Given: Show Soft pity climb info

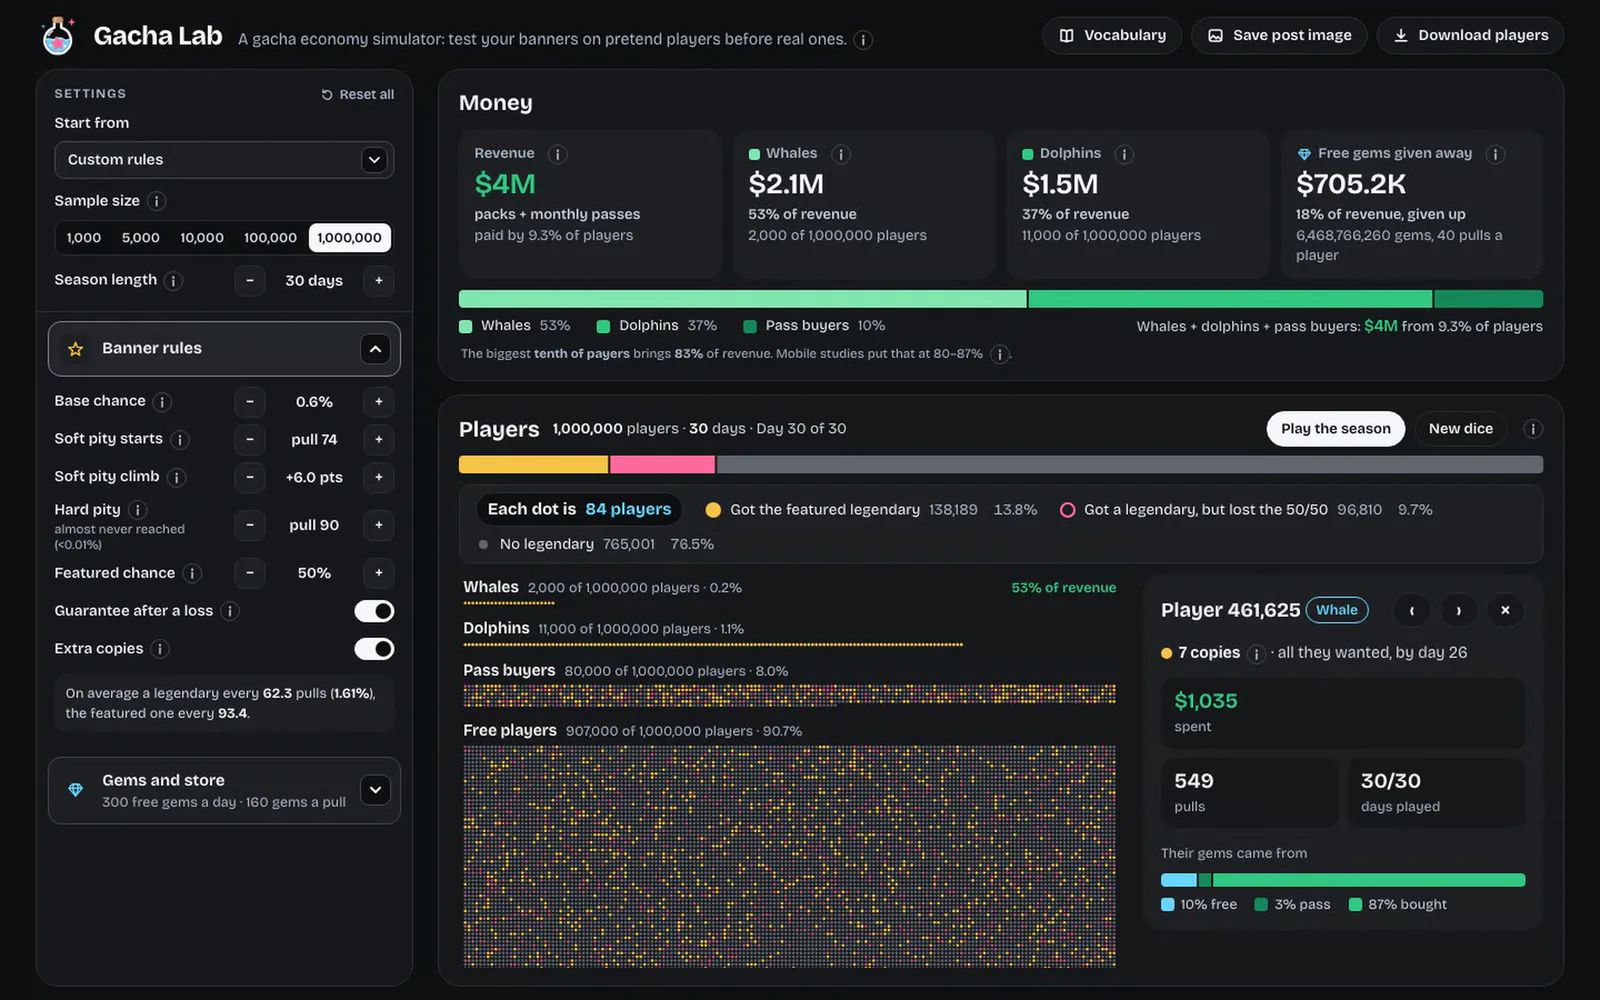Looking at the screenshot, I should coord(176,478).
